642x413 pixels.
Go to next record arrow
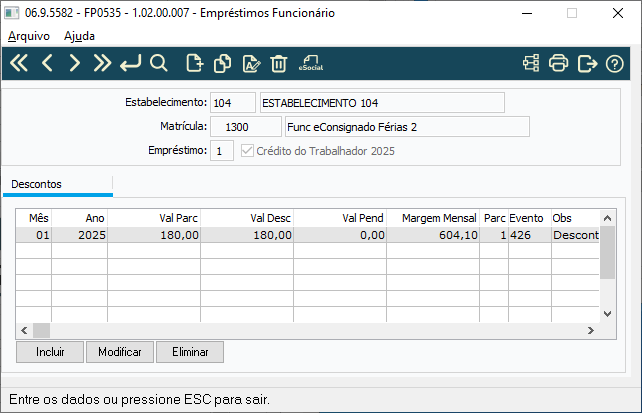coord(74,63)
